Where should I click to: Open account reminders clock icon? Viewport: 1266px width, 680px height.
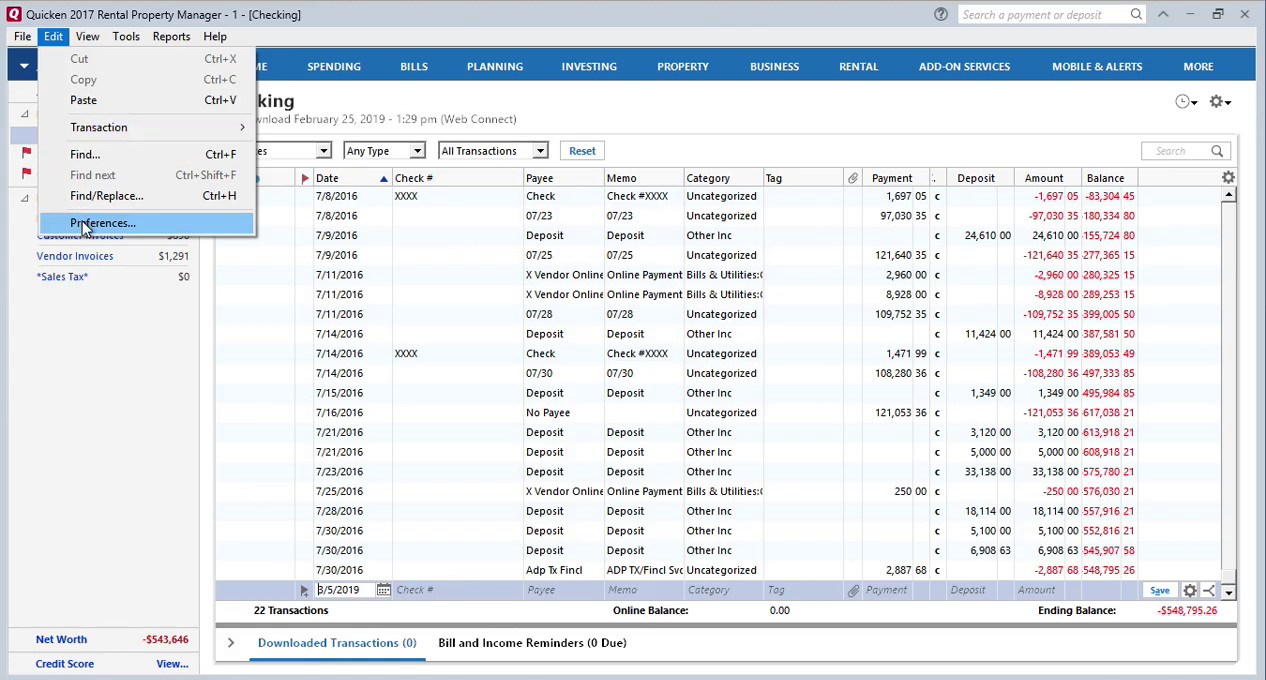pyautogui.click(x=1185, y=101)
